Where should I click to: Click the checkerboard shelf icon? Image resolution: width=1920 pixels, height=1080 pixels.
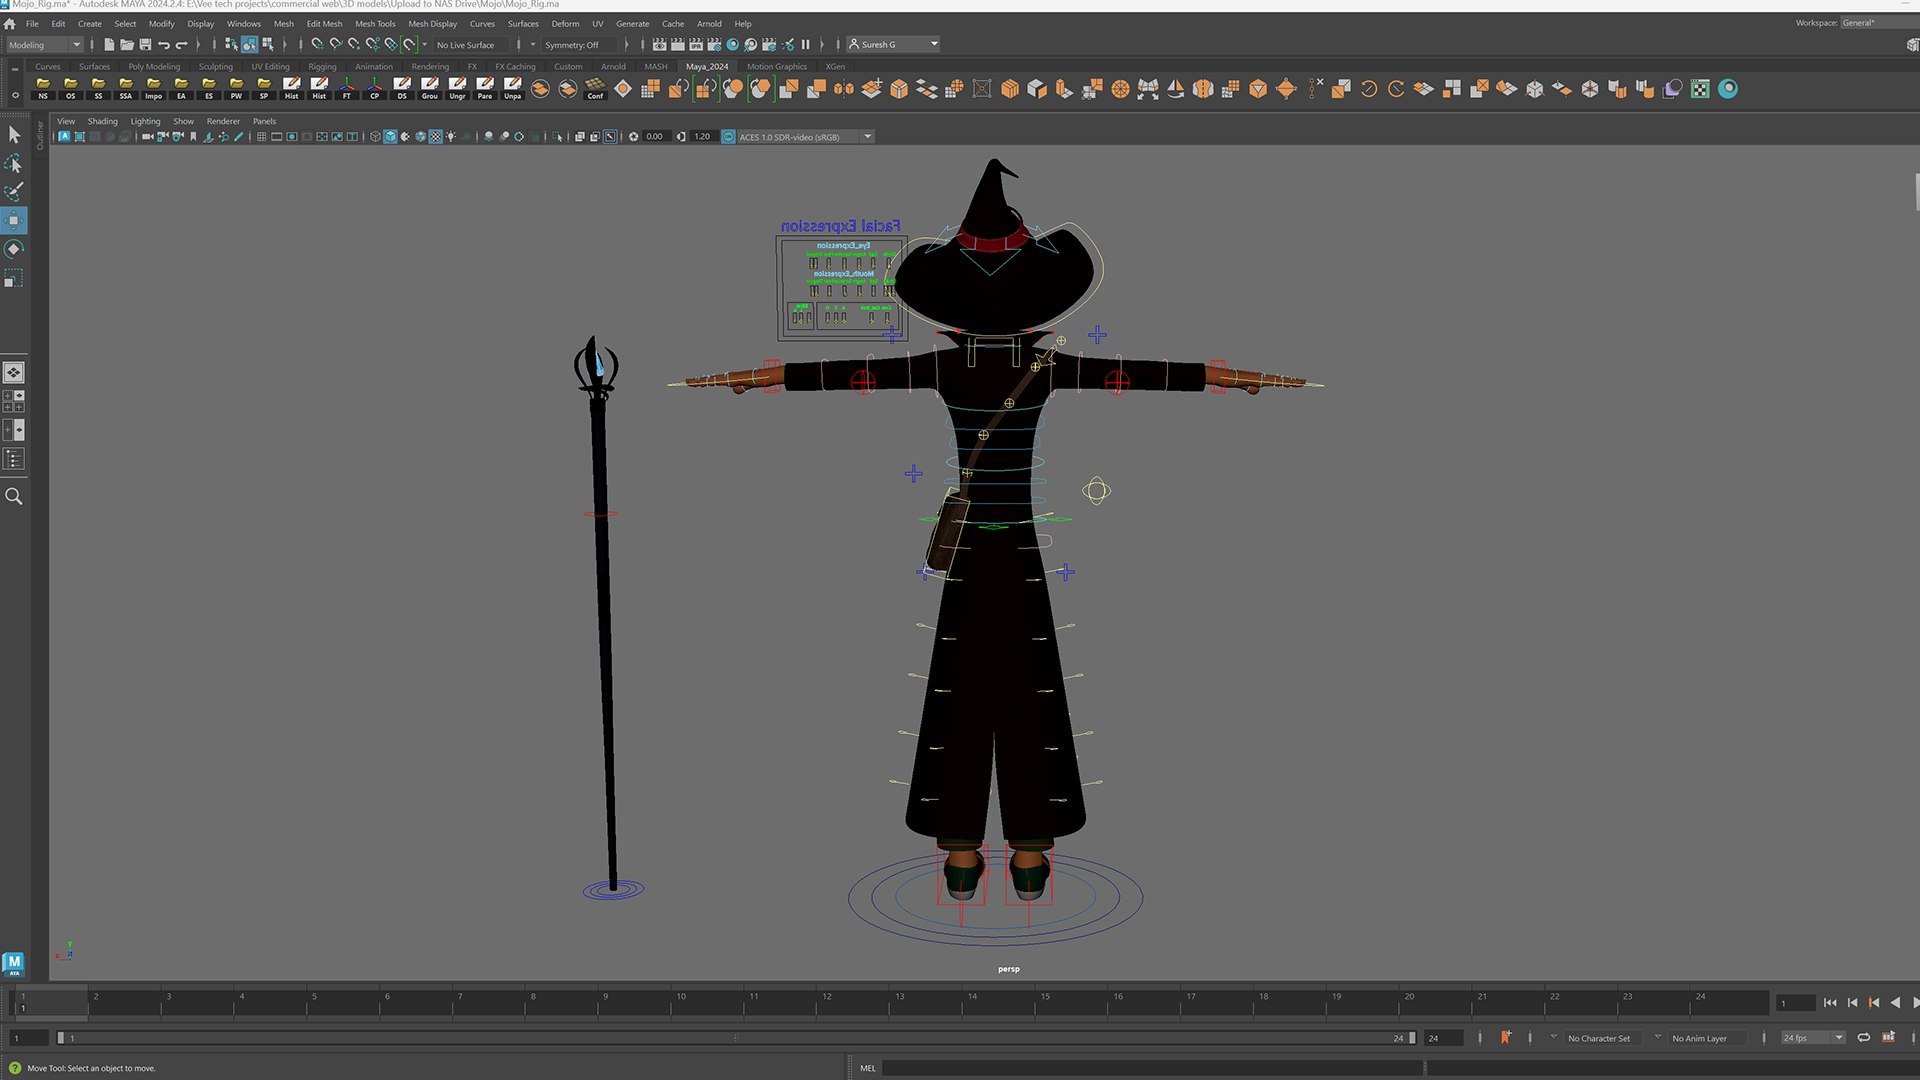[1700, 89]
